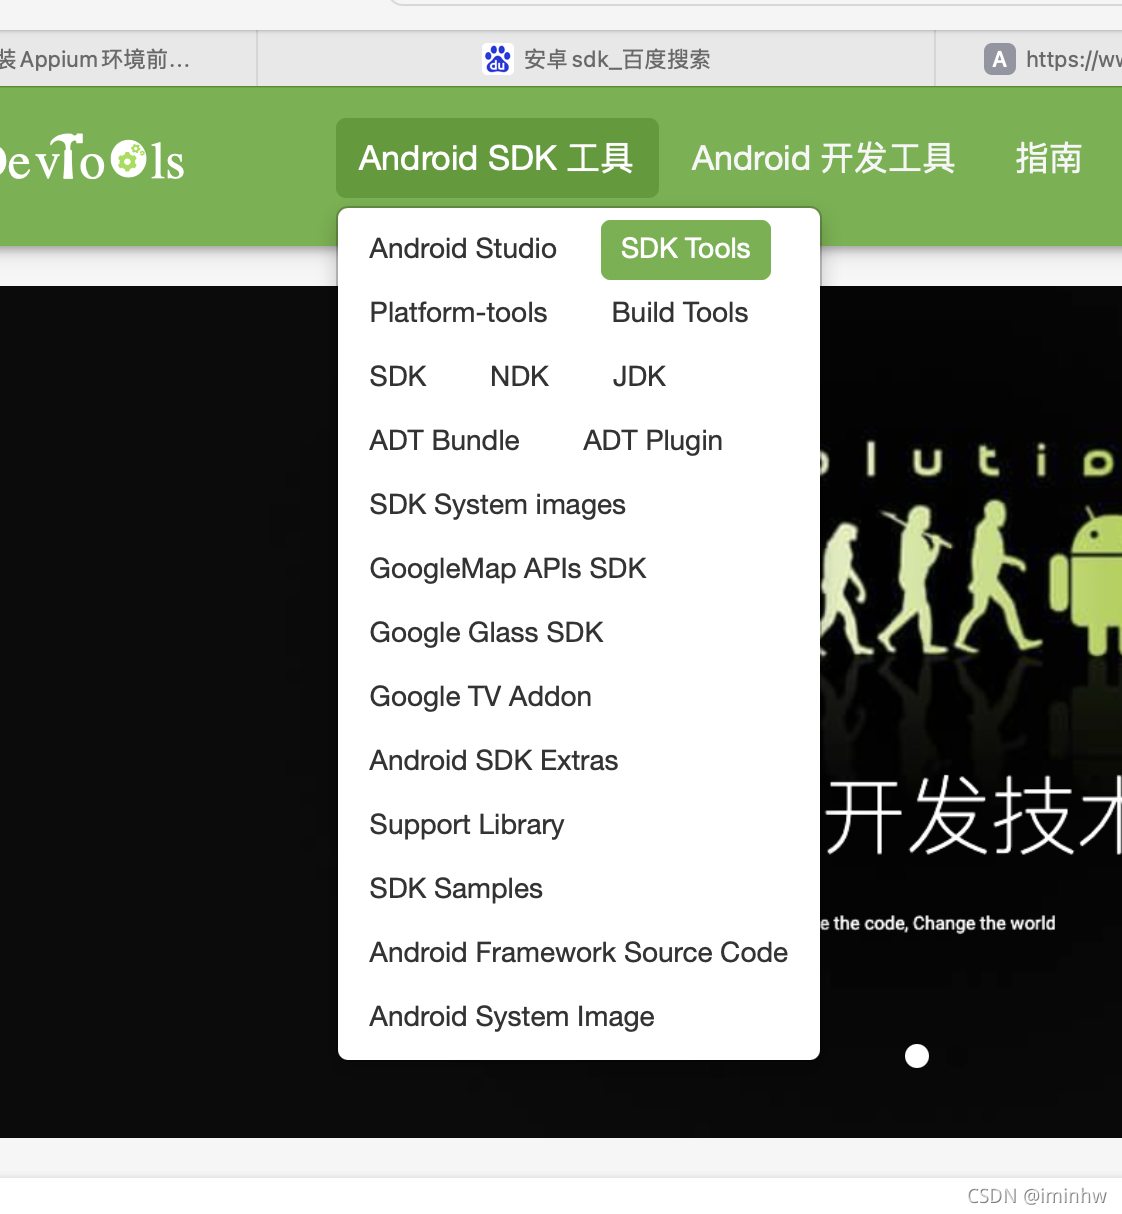Open the Android SDK 工具 menu

coord(497,158)
